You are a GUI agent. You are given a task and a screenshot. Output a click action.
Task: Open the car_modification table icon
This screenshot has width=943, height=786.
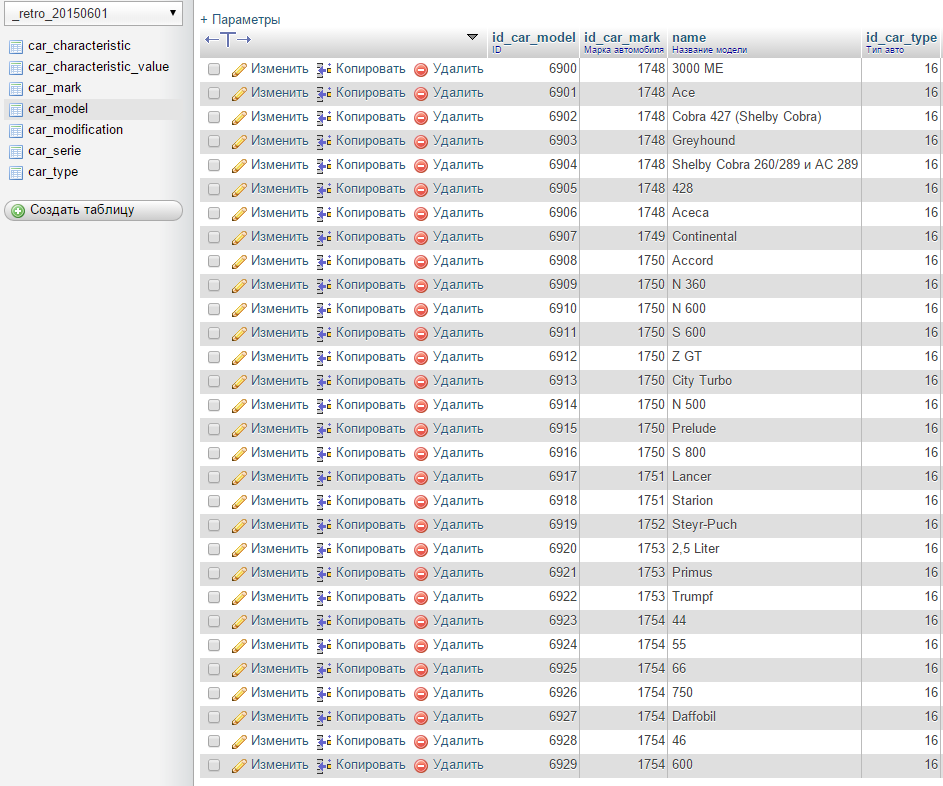coord(16,130)
